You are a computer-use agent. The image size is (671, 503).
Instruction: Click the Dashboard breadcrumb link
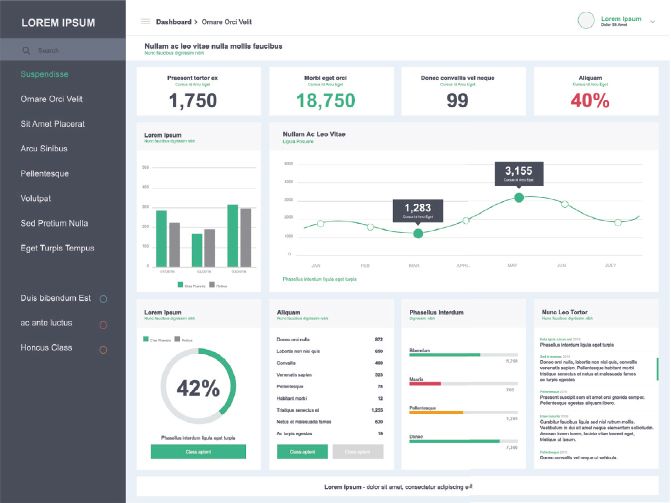coord(175,21)
